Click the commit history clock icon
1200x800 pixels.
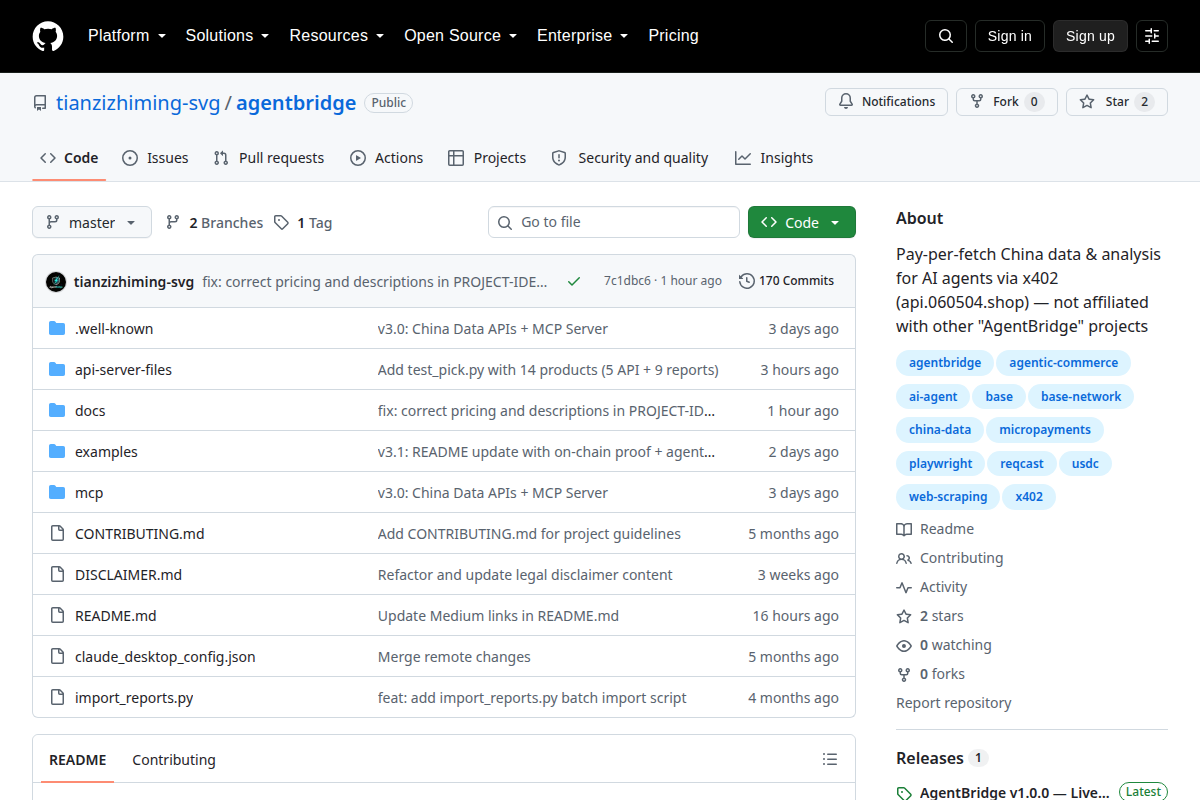(x=746, y=281)
